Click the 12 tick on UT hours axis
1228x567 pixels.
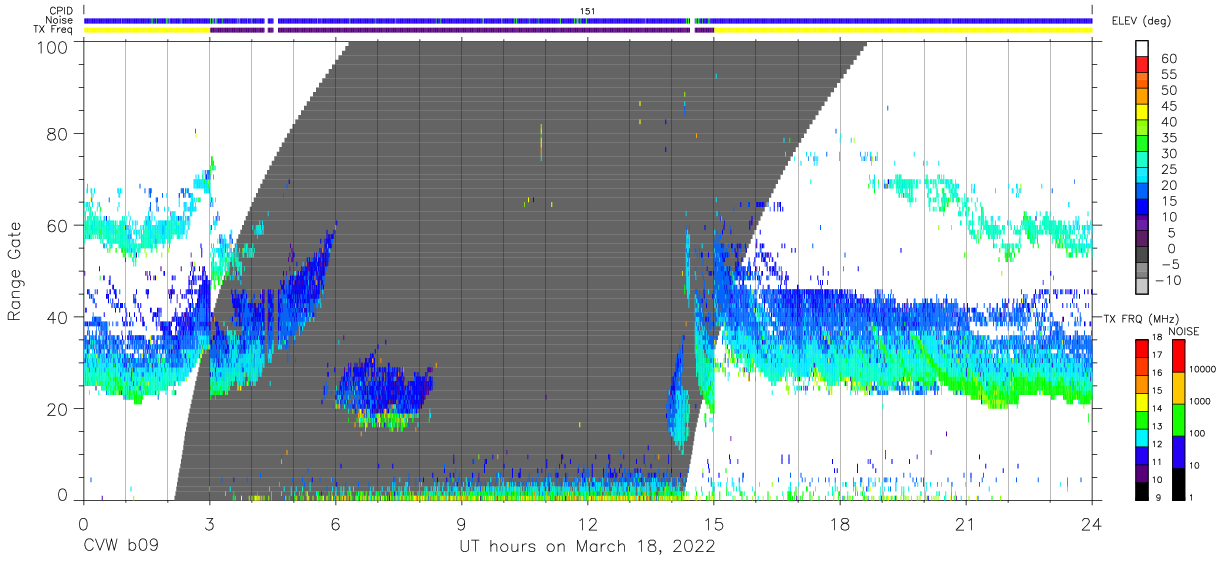coord(587,523)
